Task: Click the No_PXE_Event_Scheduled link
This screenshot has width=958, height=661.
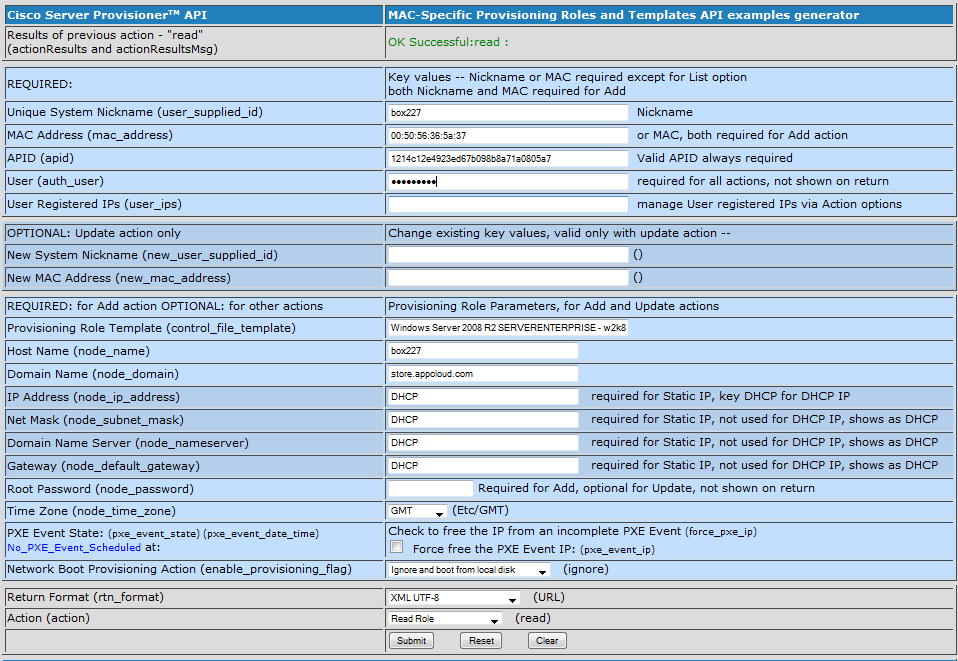Action: point(74,548)
